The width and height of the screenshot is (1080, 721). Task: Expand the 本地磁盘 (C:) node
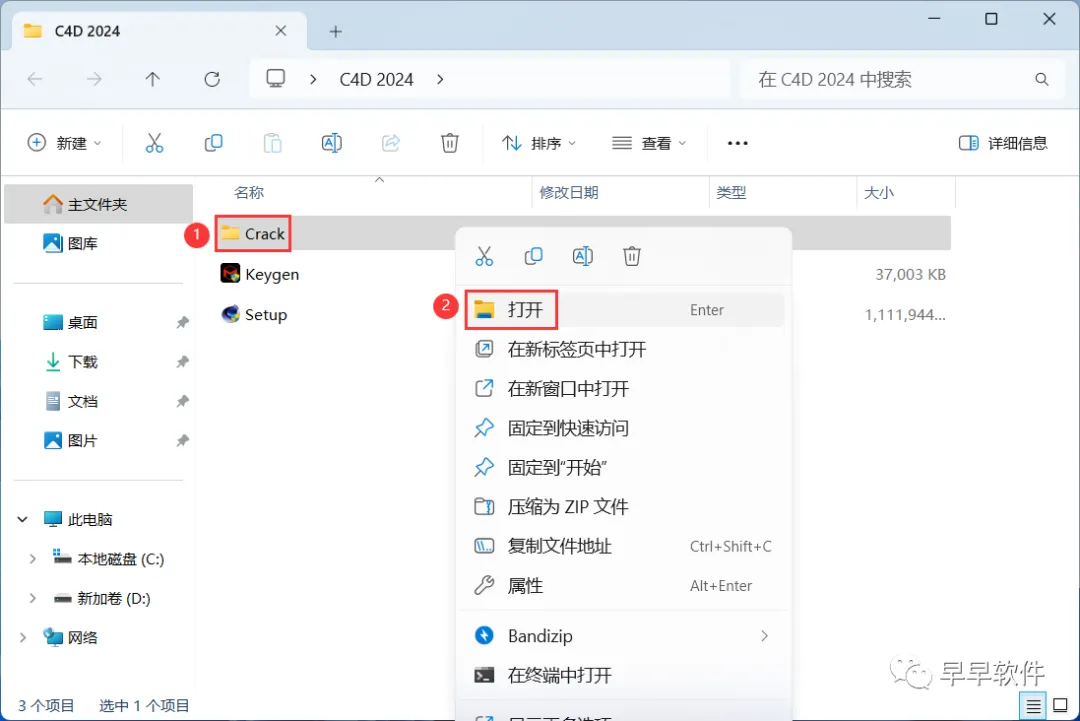coord(32,559)
